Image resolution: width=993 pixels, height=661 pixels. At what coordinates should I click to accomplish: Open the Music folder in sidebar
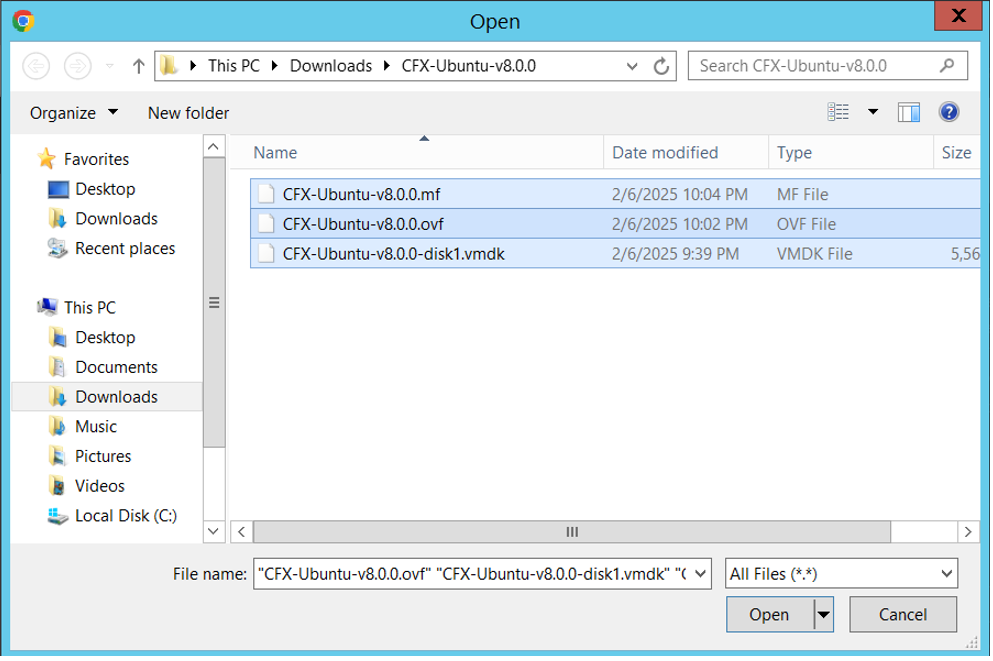click(96, 427)
